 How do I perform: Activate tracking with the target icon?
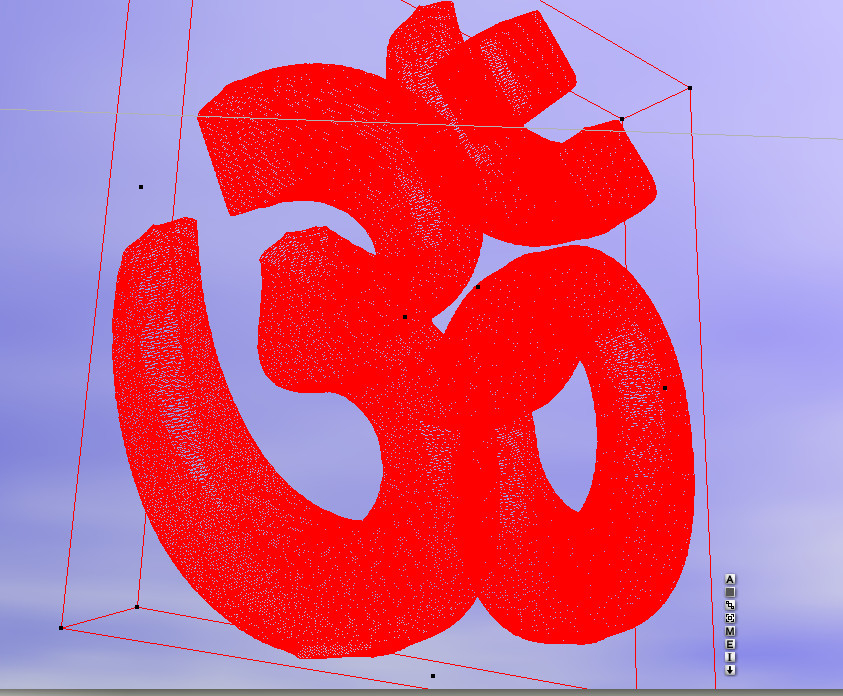[730, 617]
